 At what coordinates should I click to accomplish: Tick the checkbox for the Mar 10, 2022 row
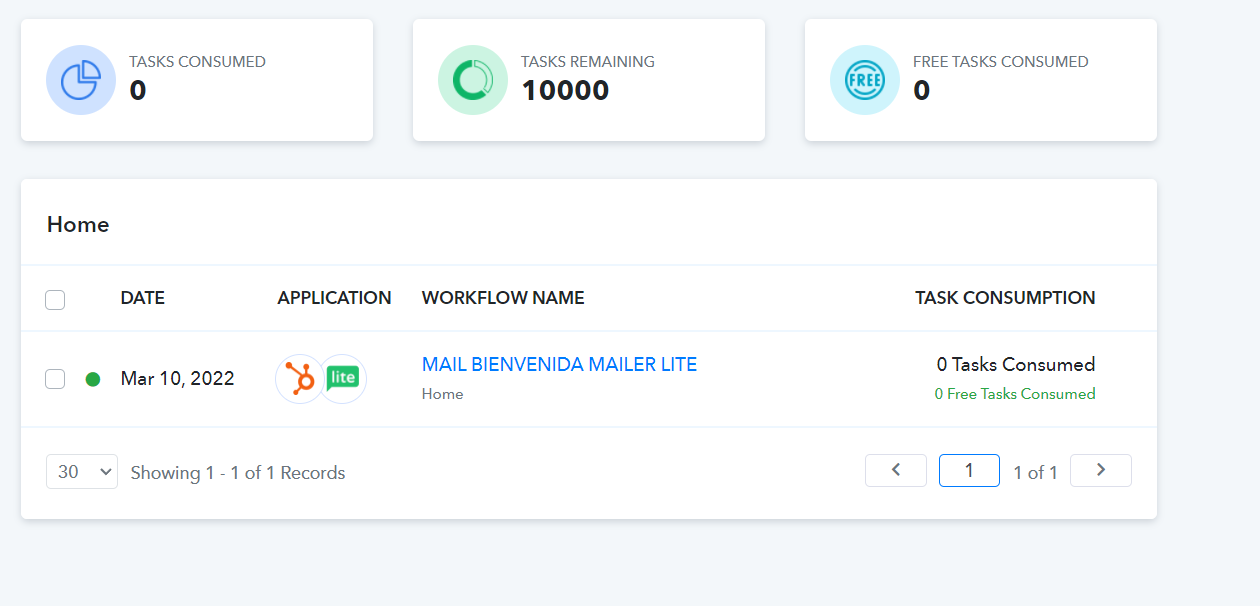[55, 379]
